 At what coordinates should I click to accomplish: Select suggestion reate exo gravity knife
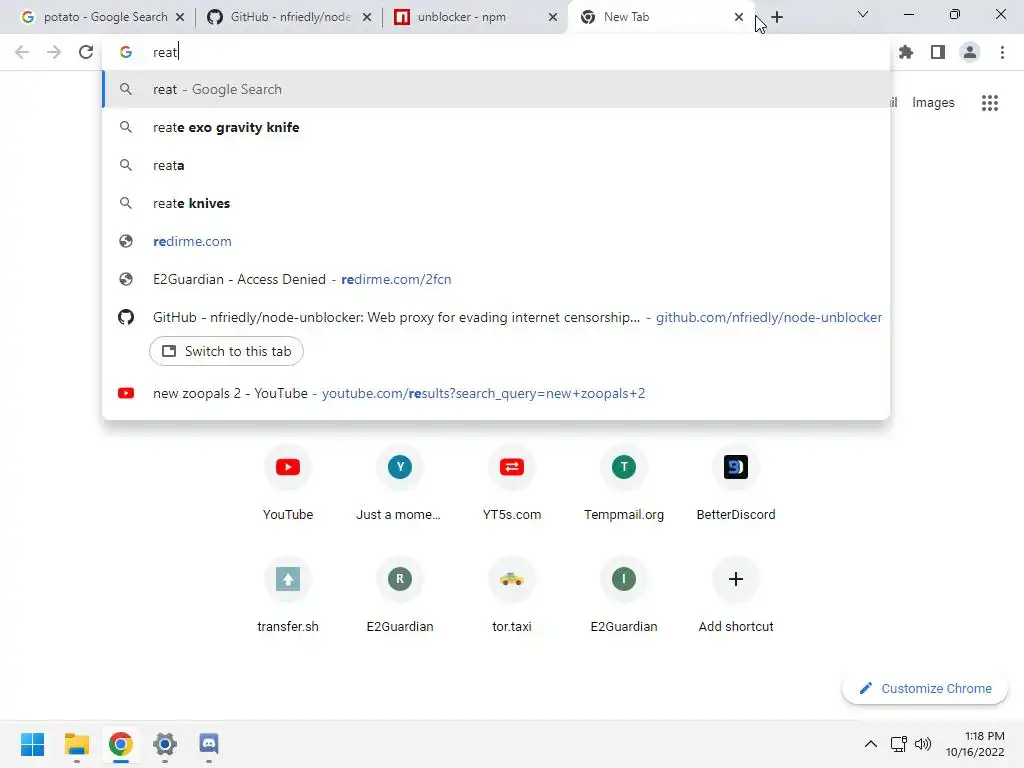496,127
